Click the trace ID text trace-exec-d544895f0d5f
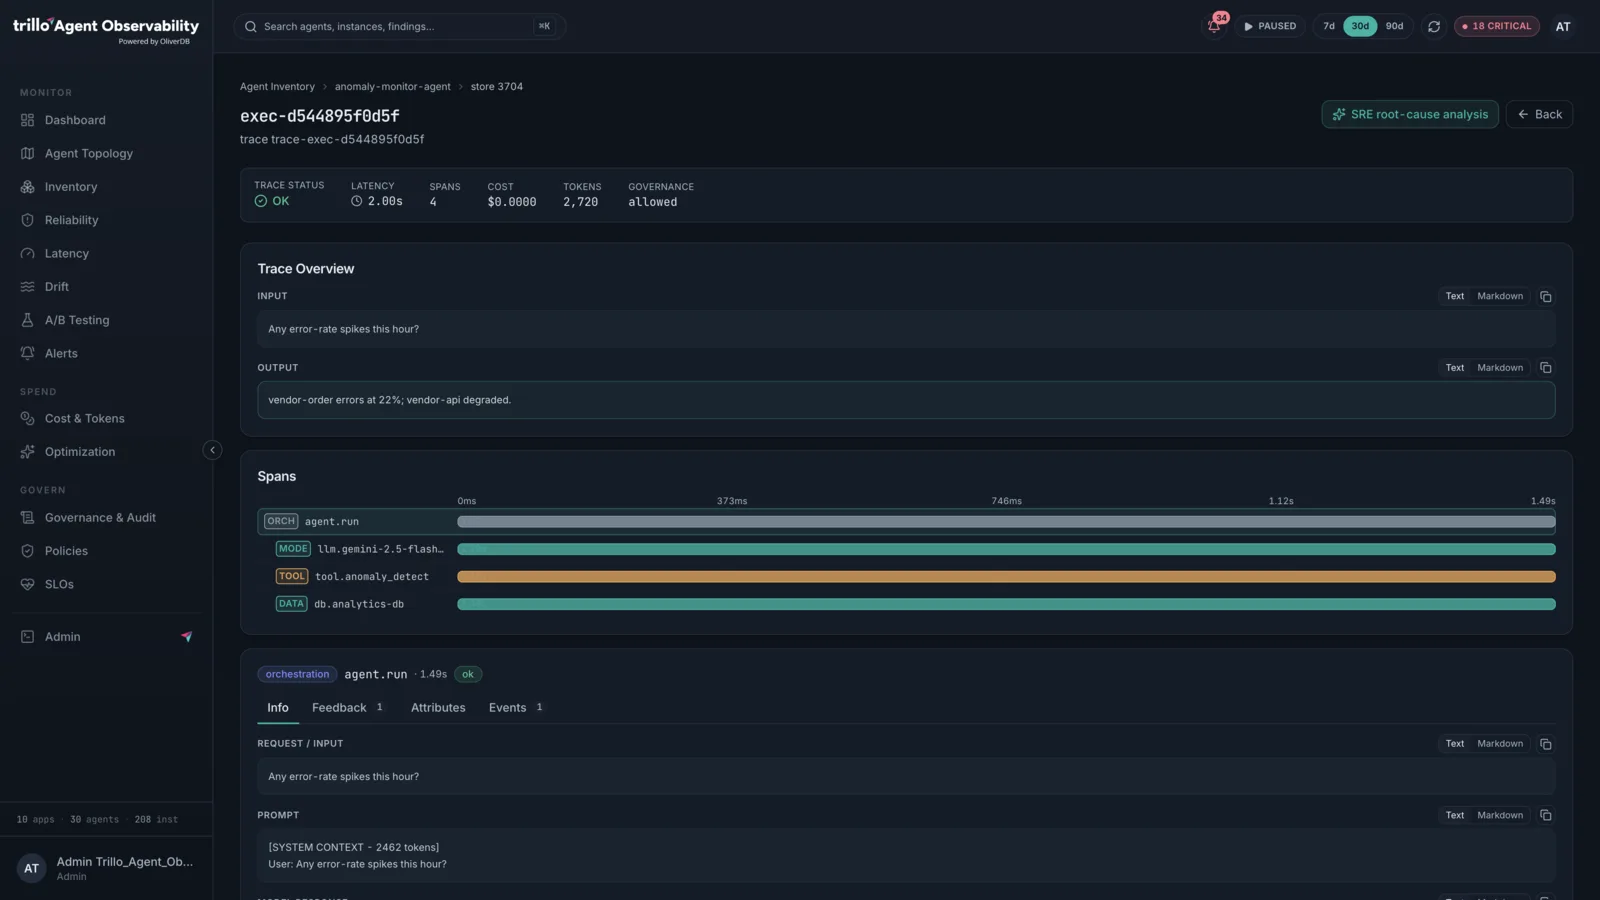Image resolution: width=1600 pixels, height=900 pixels. [x=347, y=140]
